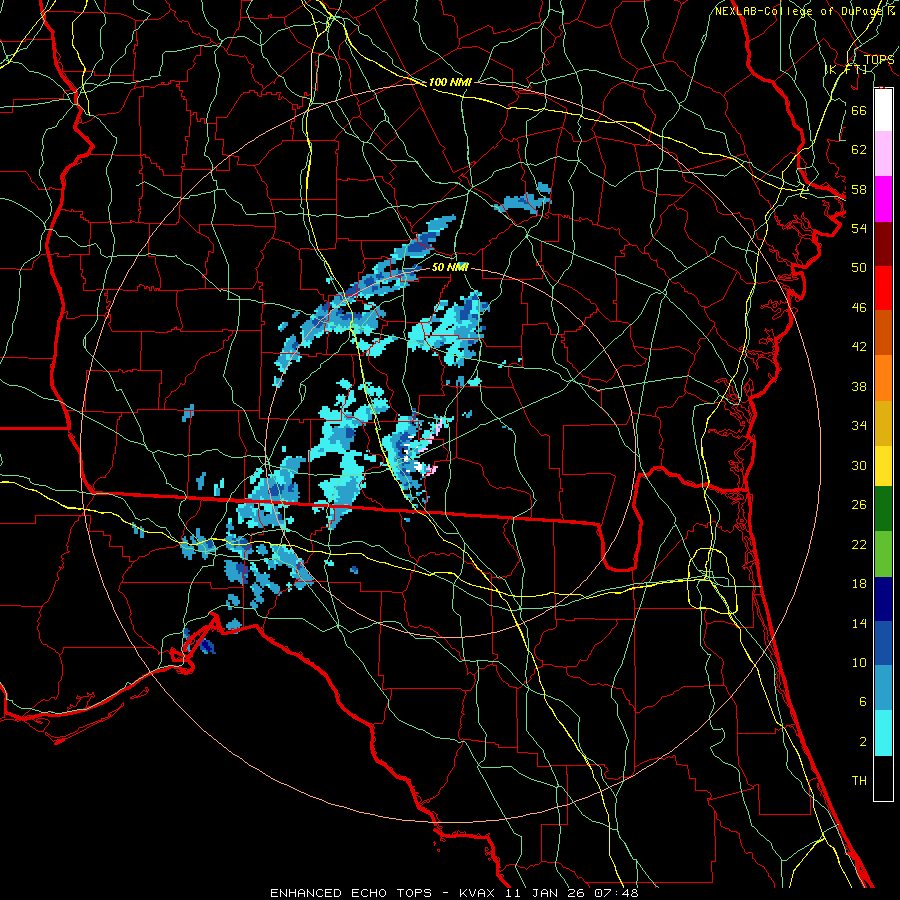The height and width of the screenshot is (900, 900).
Task: Click the legend value "6"
Action: (x=862, y=702)
